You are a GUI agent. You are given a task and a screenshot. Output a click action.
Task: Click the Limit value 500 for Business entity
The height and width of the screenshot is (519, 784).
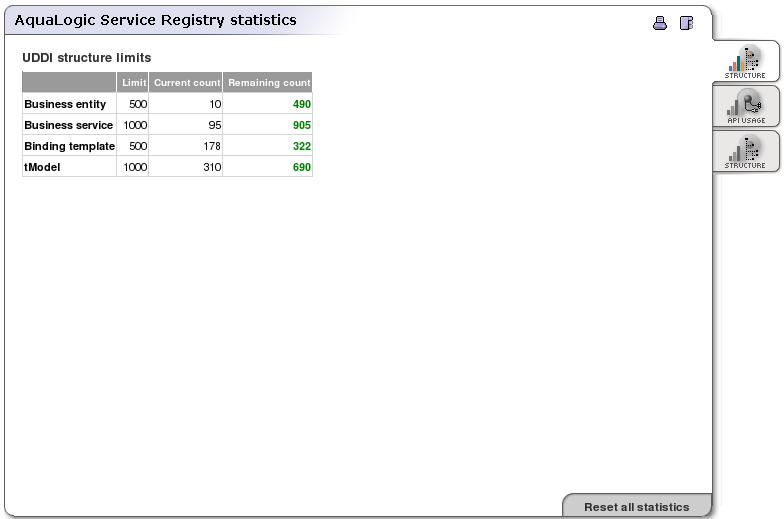138,104
